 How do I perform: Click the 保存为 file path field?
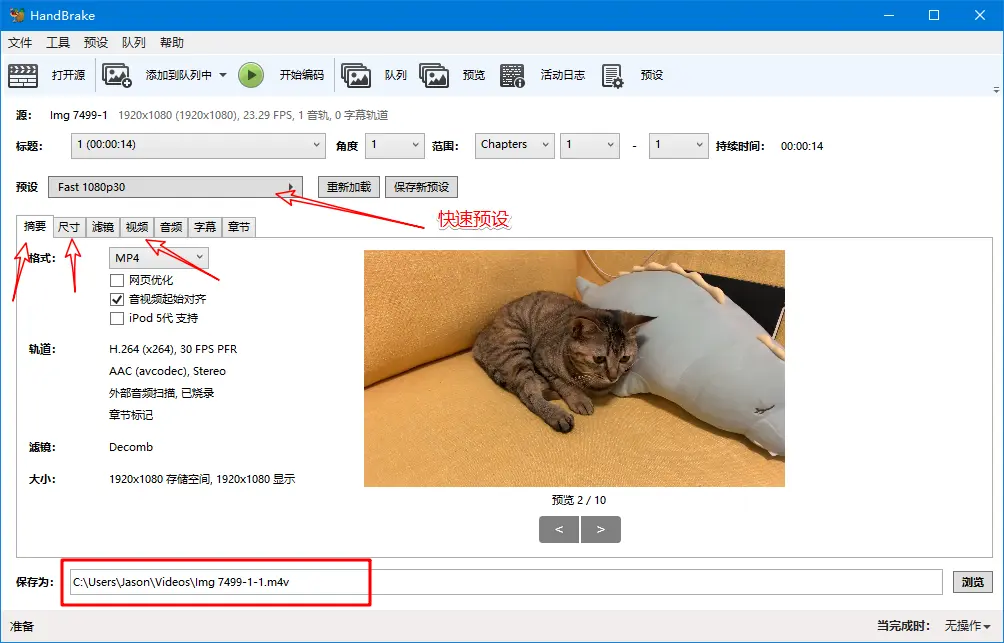506,582
